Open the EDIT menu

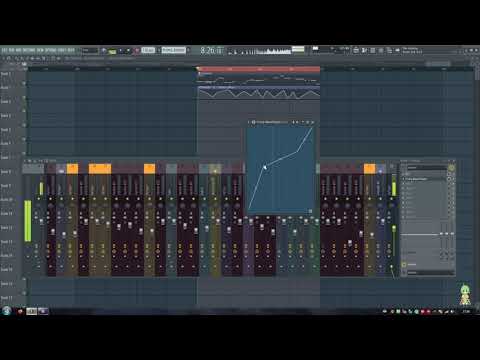tap(11, 50)
